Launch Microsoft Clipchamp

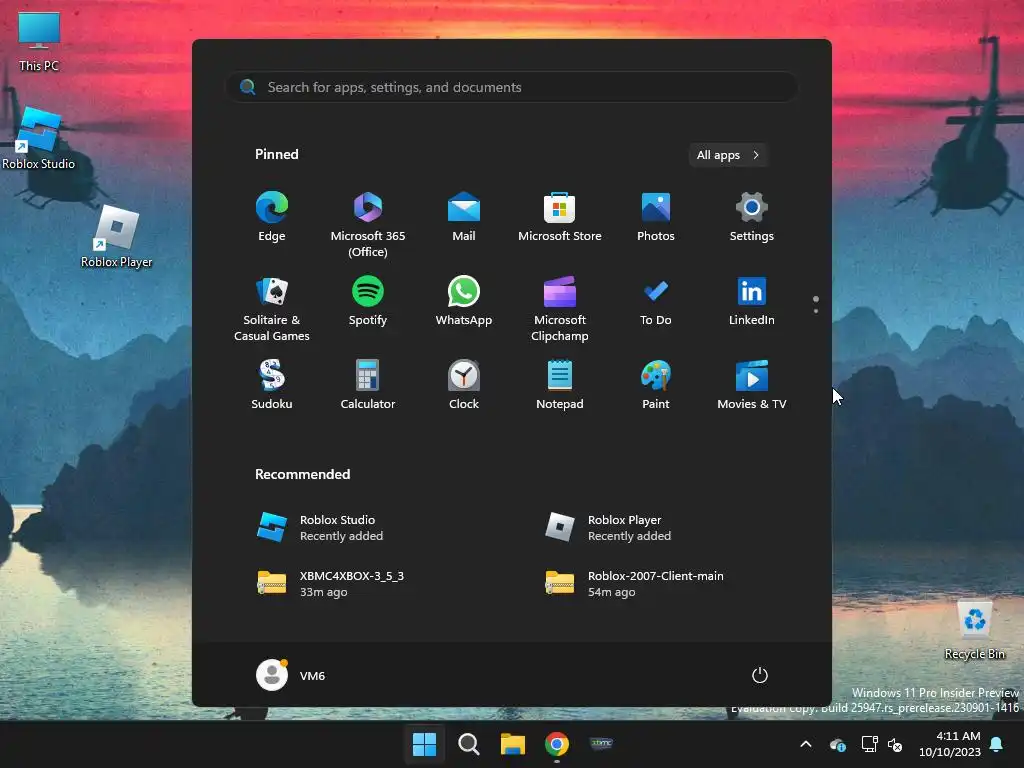(x=560, y=309)
